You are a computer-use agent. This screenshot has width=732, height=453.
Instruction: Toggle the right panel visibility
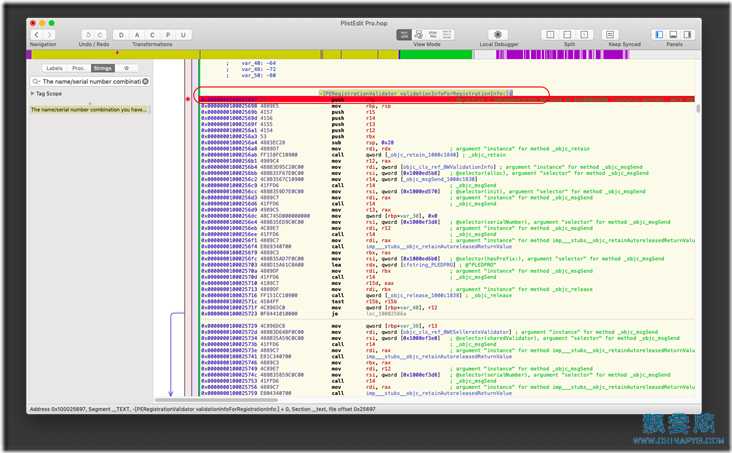coord(687,35)
